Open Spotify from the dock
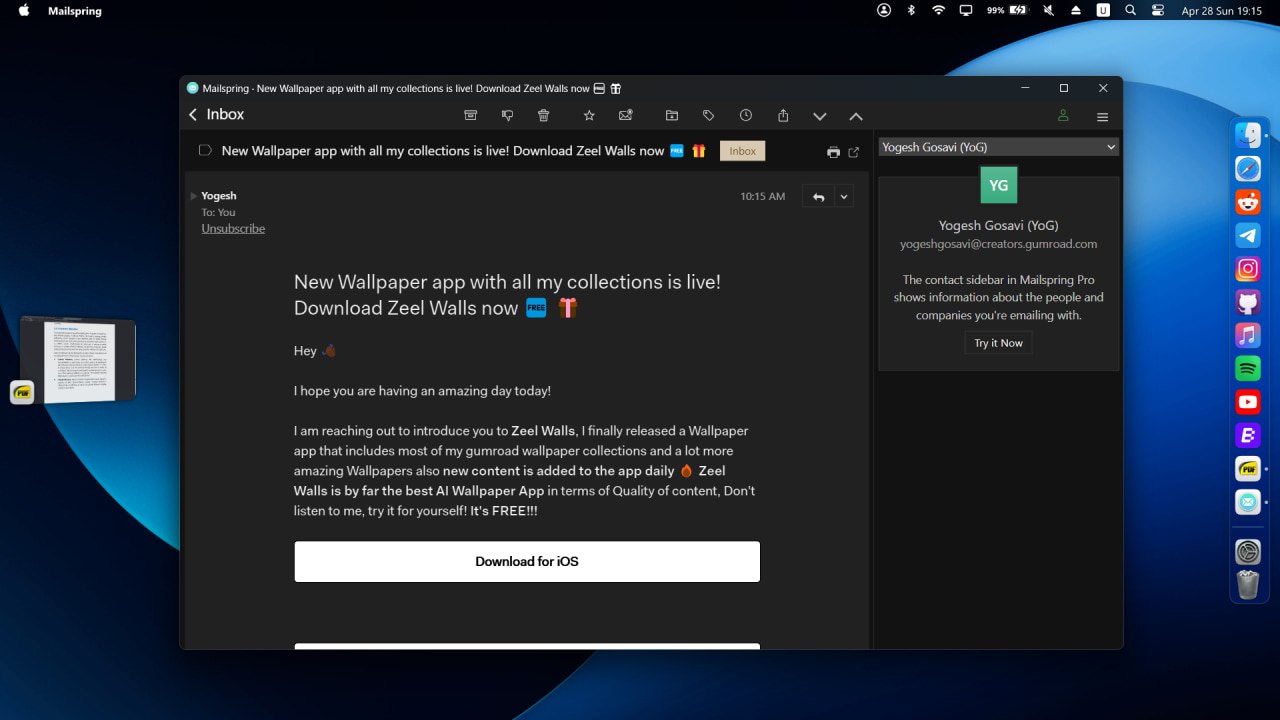Image resolution: width=1280 pixels, height=720 pixels. [x=1248, y=369]
